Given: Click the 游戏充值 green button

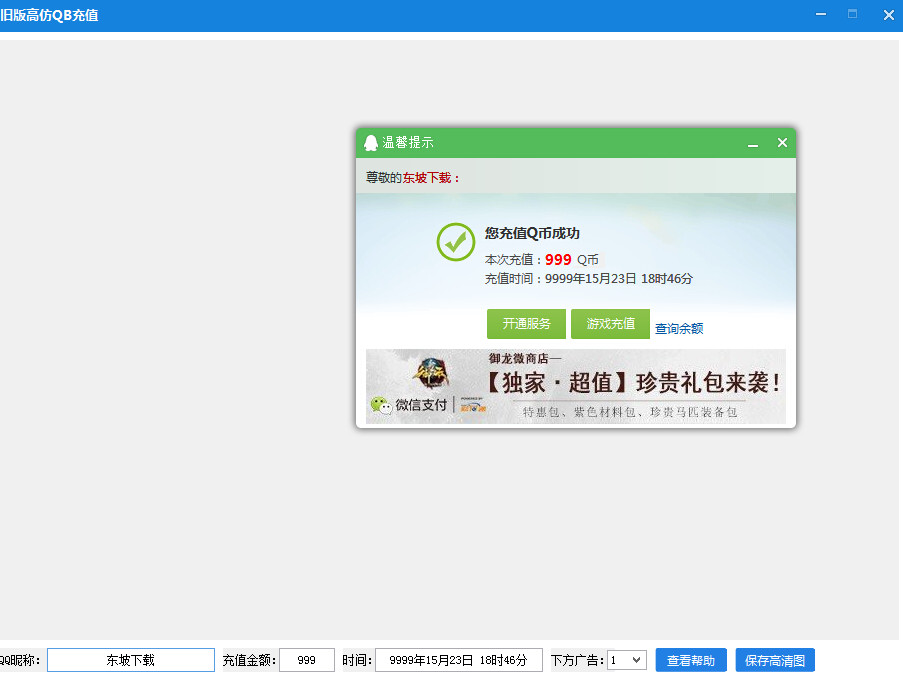Looking at the screenshot, I should click(x=610, y=324).
